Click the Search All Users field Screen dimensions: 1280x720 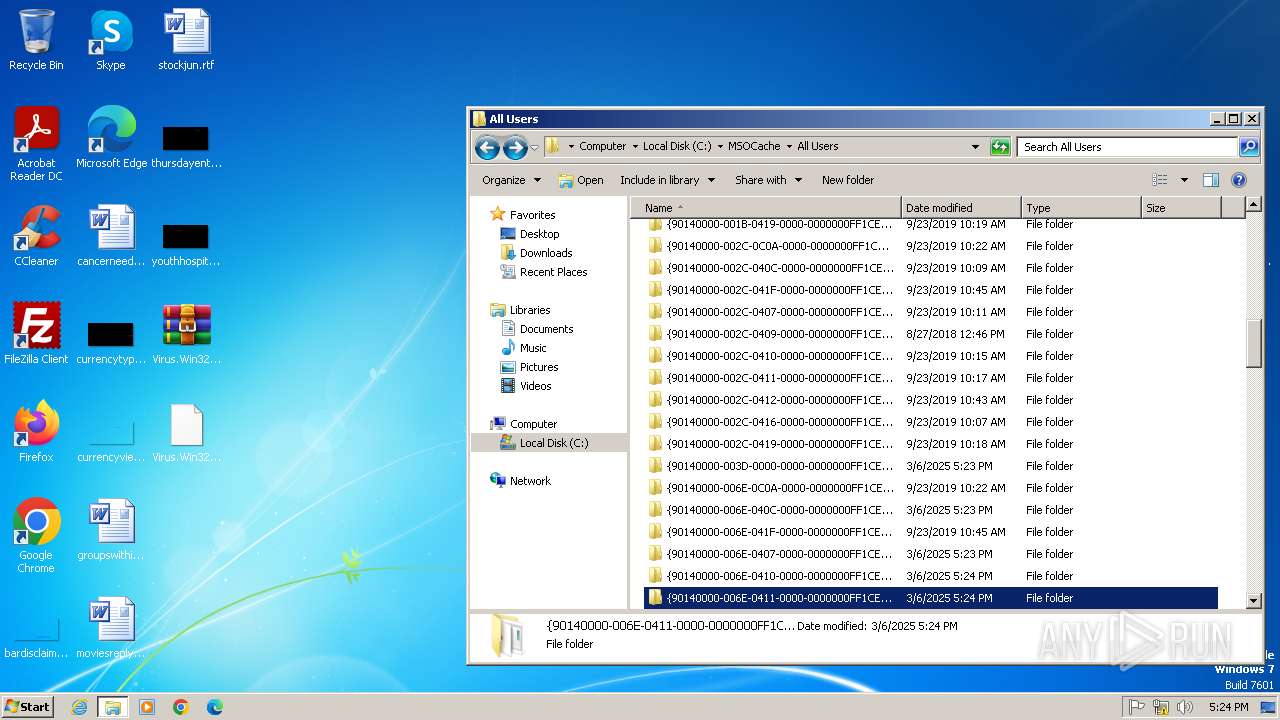coord(1128,147)
